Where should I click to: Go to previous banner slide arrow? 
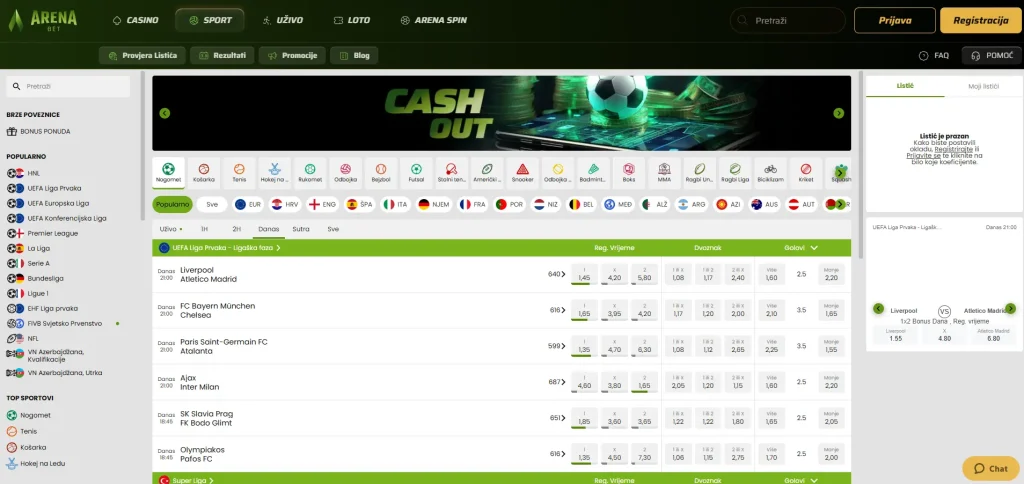point(165,113)
